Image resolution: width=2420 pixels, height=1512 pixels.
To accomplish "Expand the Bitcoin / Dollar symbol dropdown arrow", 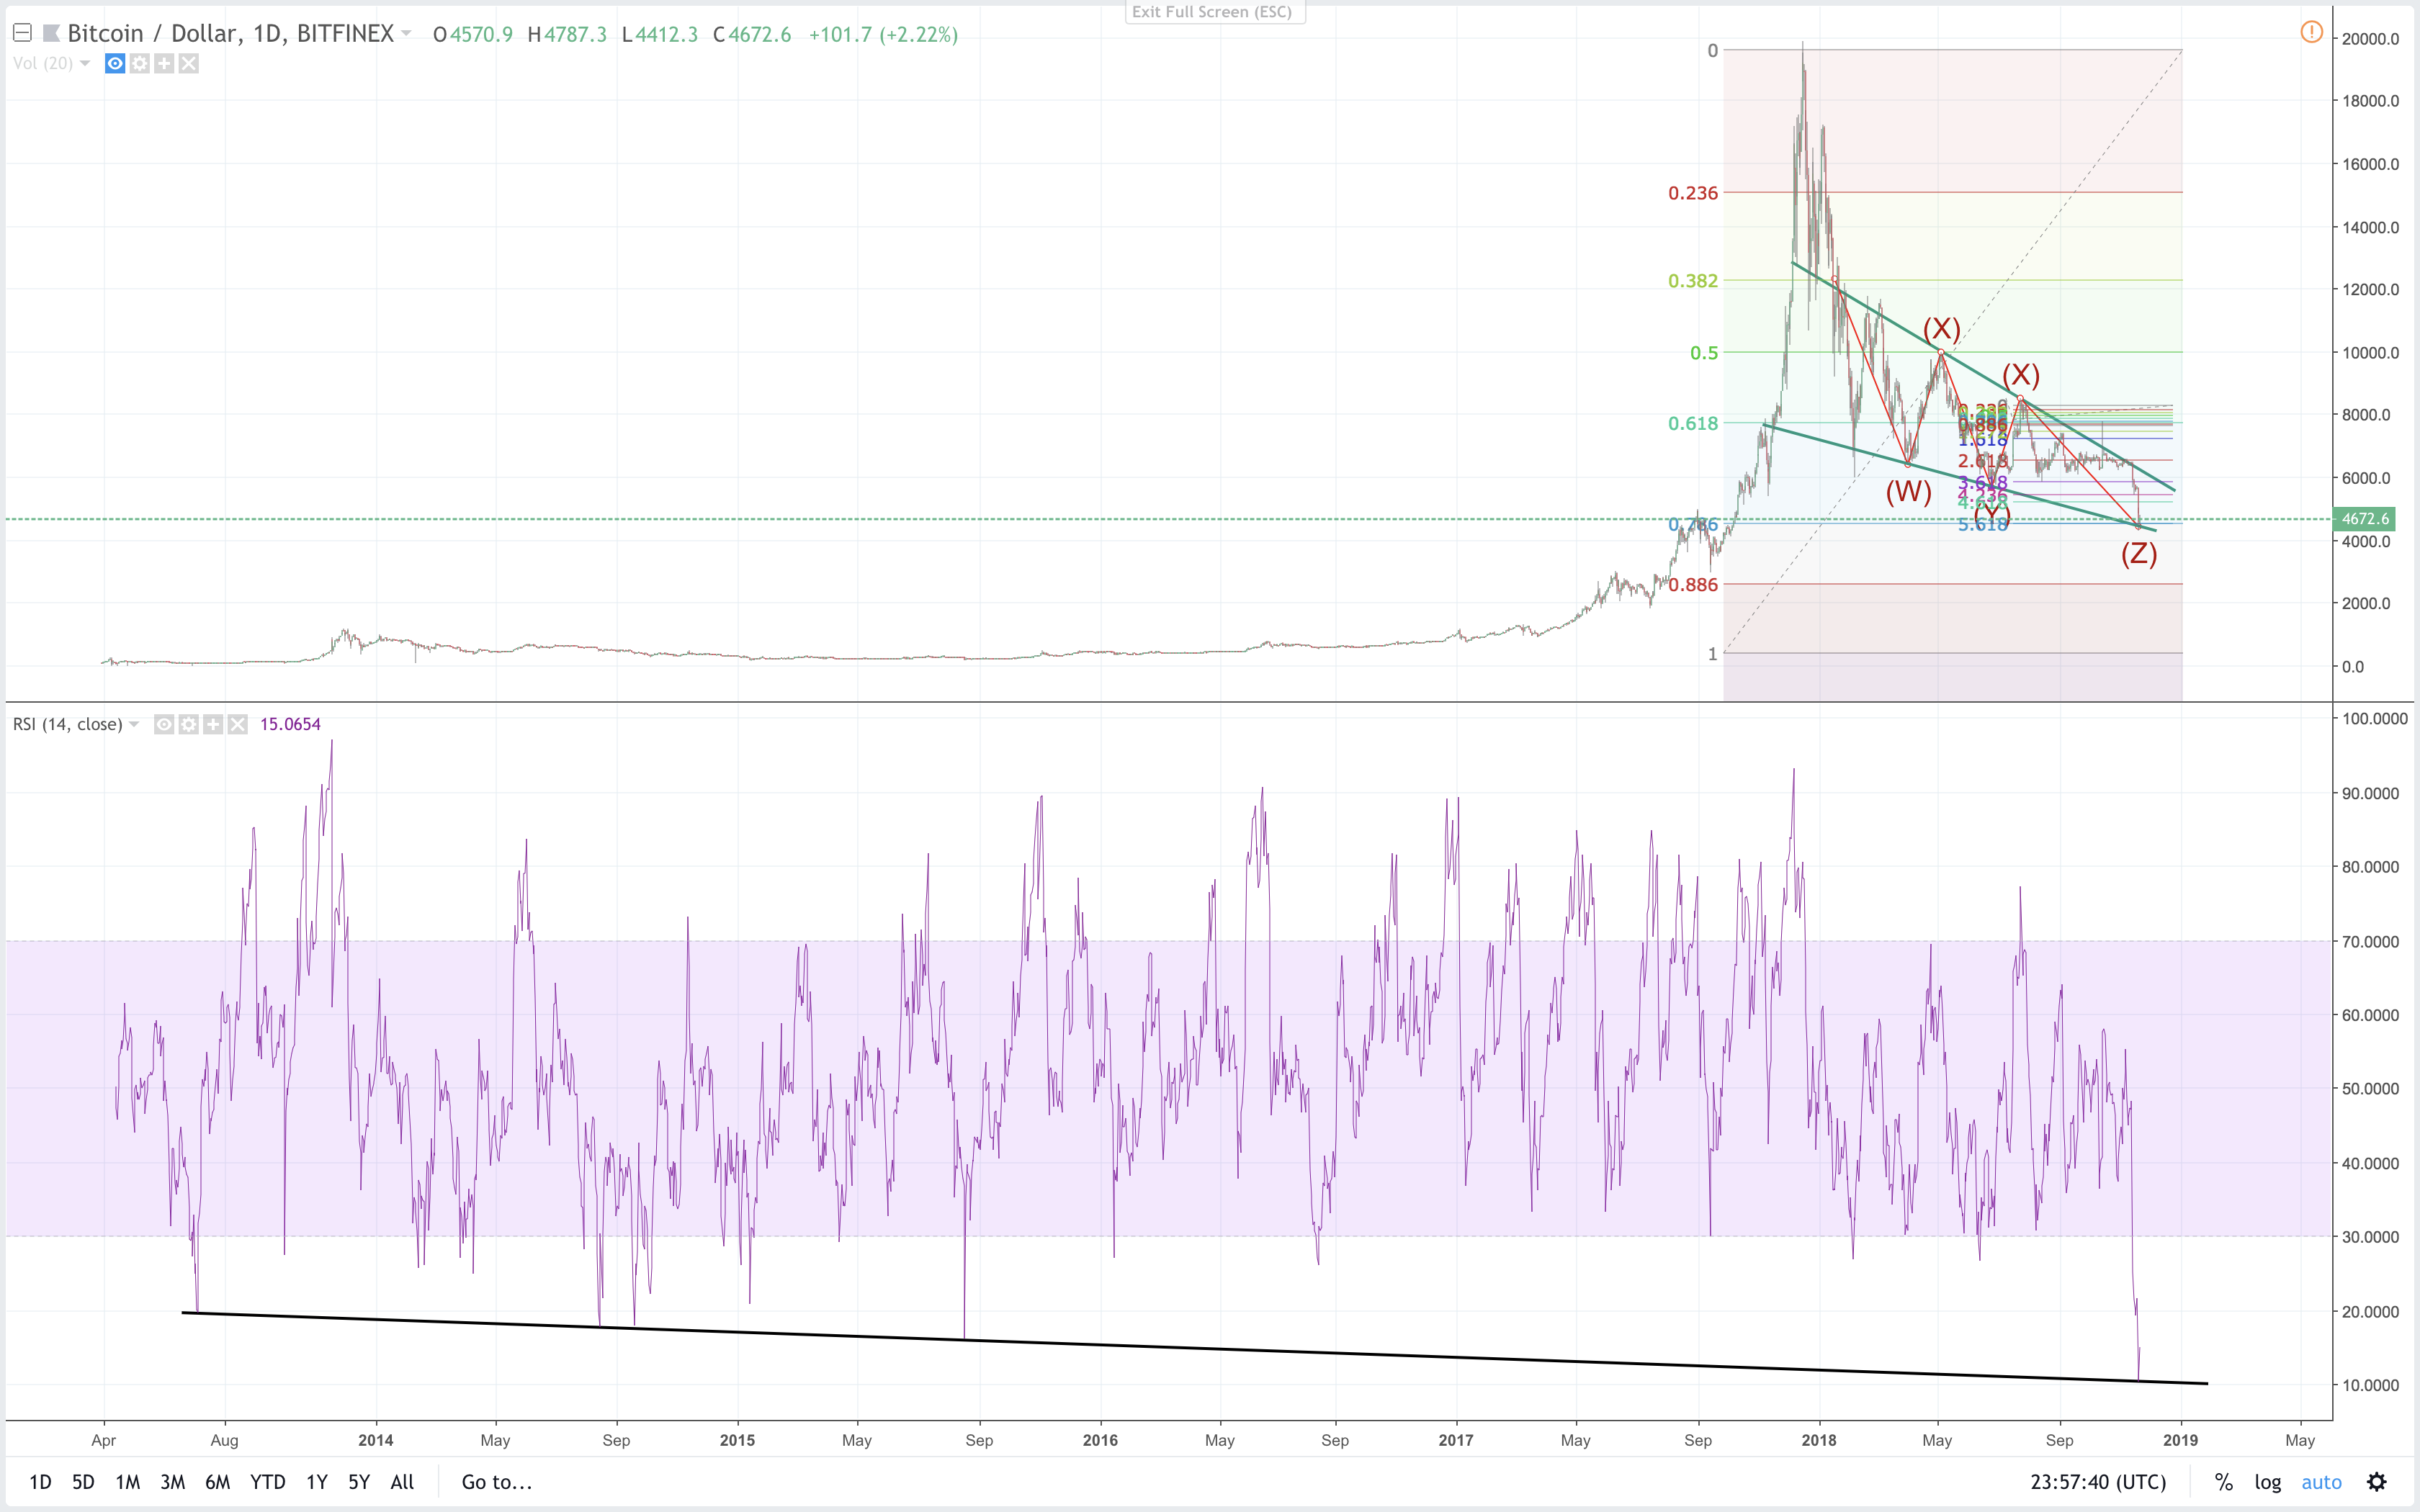I will [x=406, y=33].
